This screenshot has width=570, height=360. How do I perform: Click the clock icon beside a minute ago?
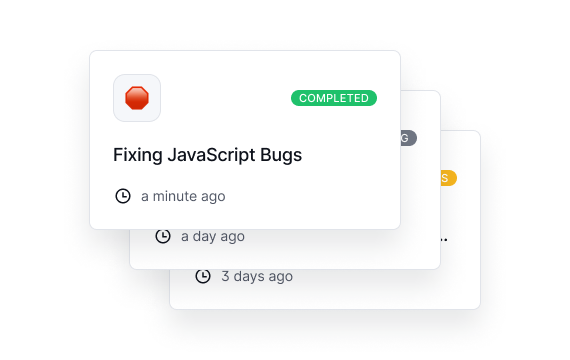coord(123,196)
